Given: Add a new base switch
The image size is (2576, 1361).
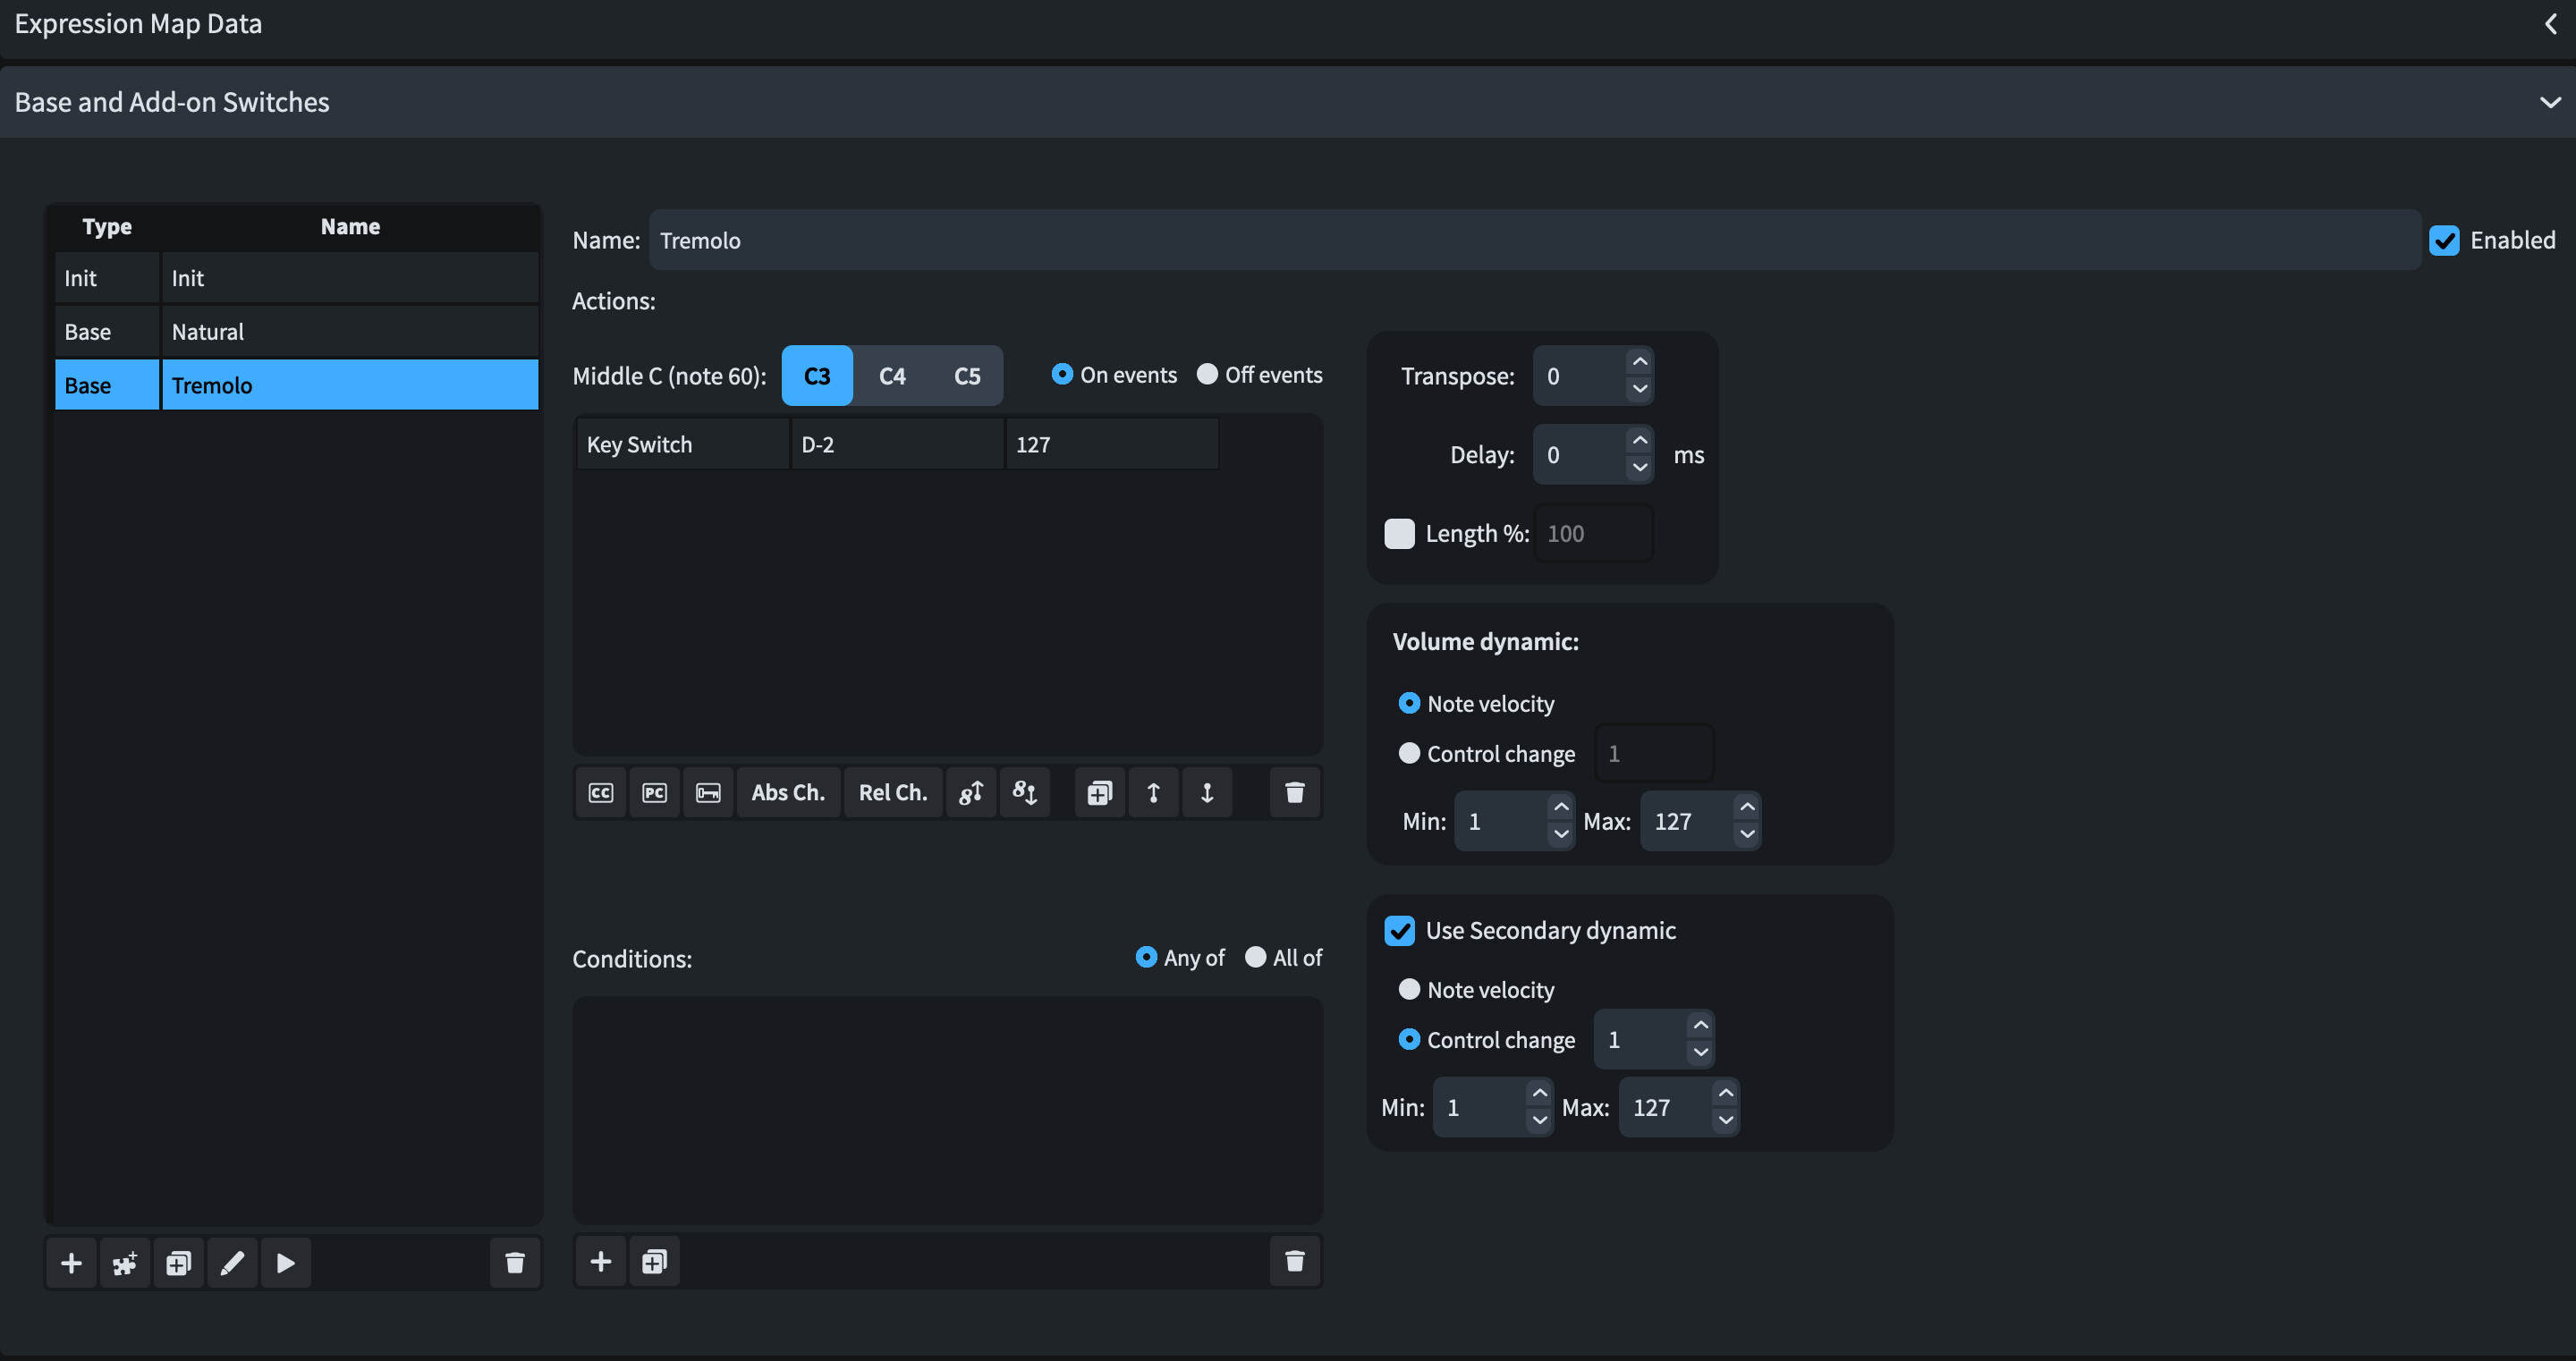Looking at the screenshot, I should tap(71, 1263).
